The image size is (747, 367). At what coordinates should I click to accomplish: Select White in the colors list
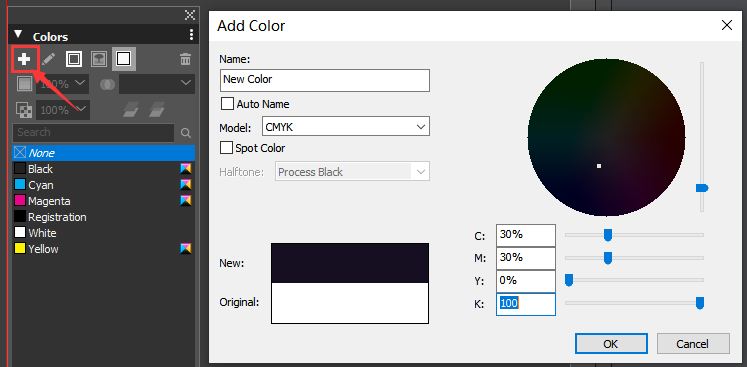click(103, 233)
